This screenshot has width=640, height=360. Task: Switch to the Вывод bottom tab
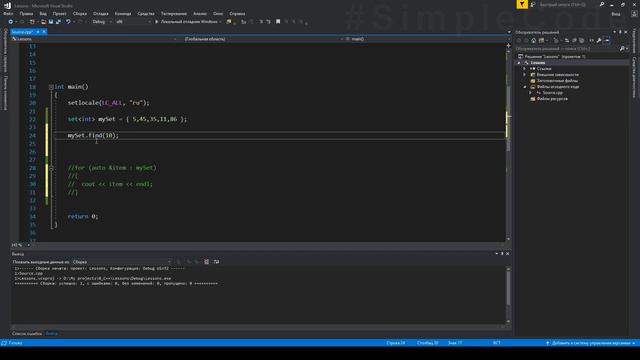click(51, 333)
